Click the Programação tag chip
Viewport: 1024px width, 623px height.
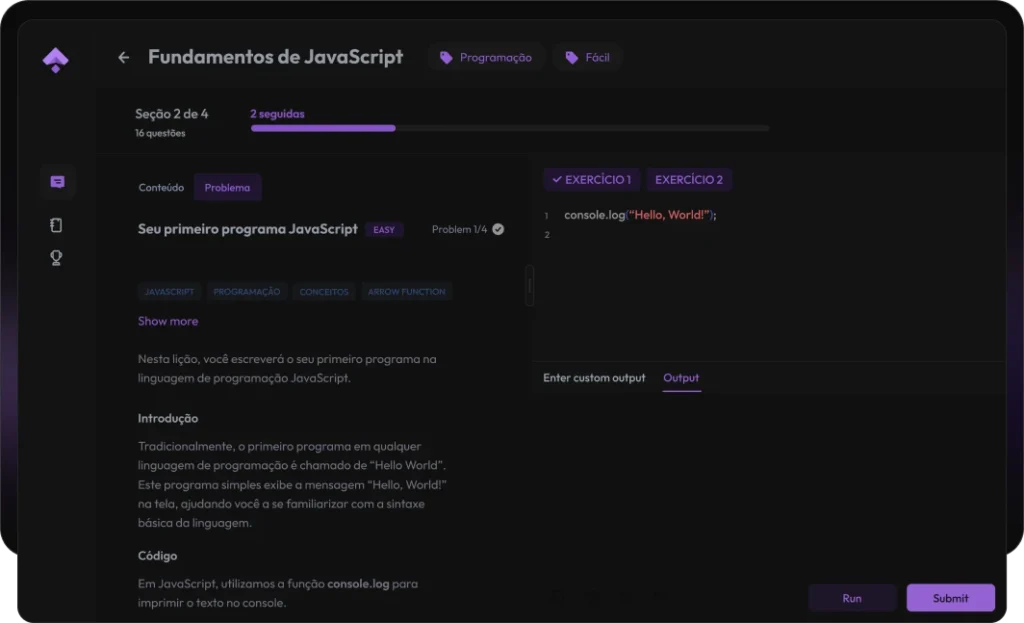click(x=486, y=58)
